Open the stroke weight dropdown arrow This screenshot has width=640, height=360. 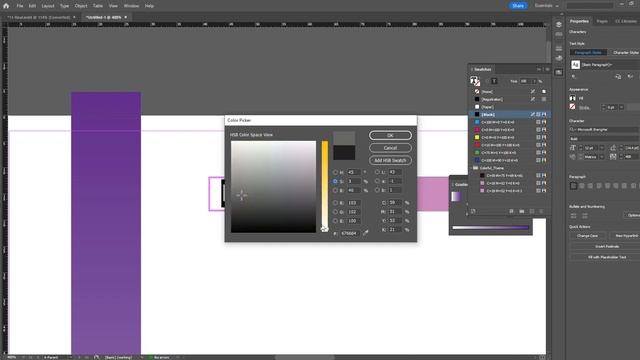tap(621, 107)
